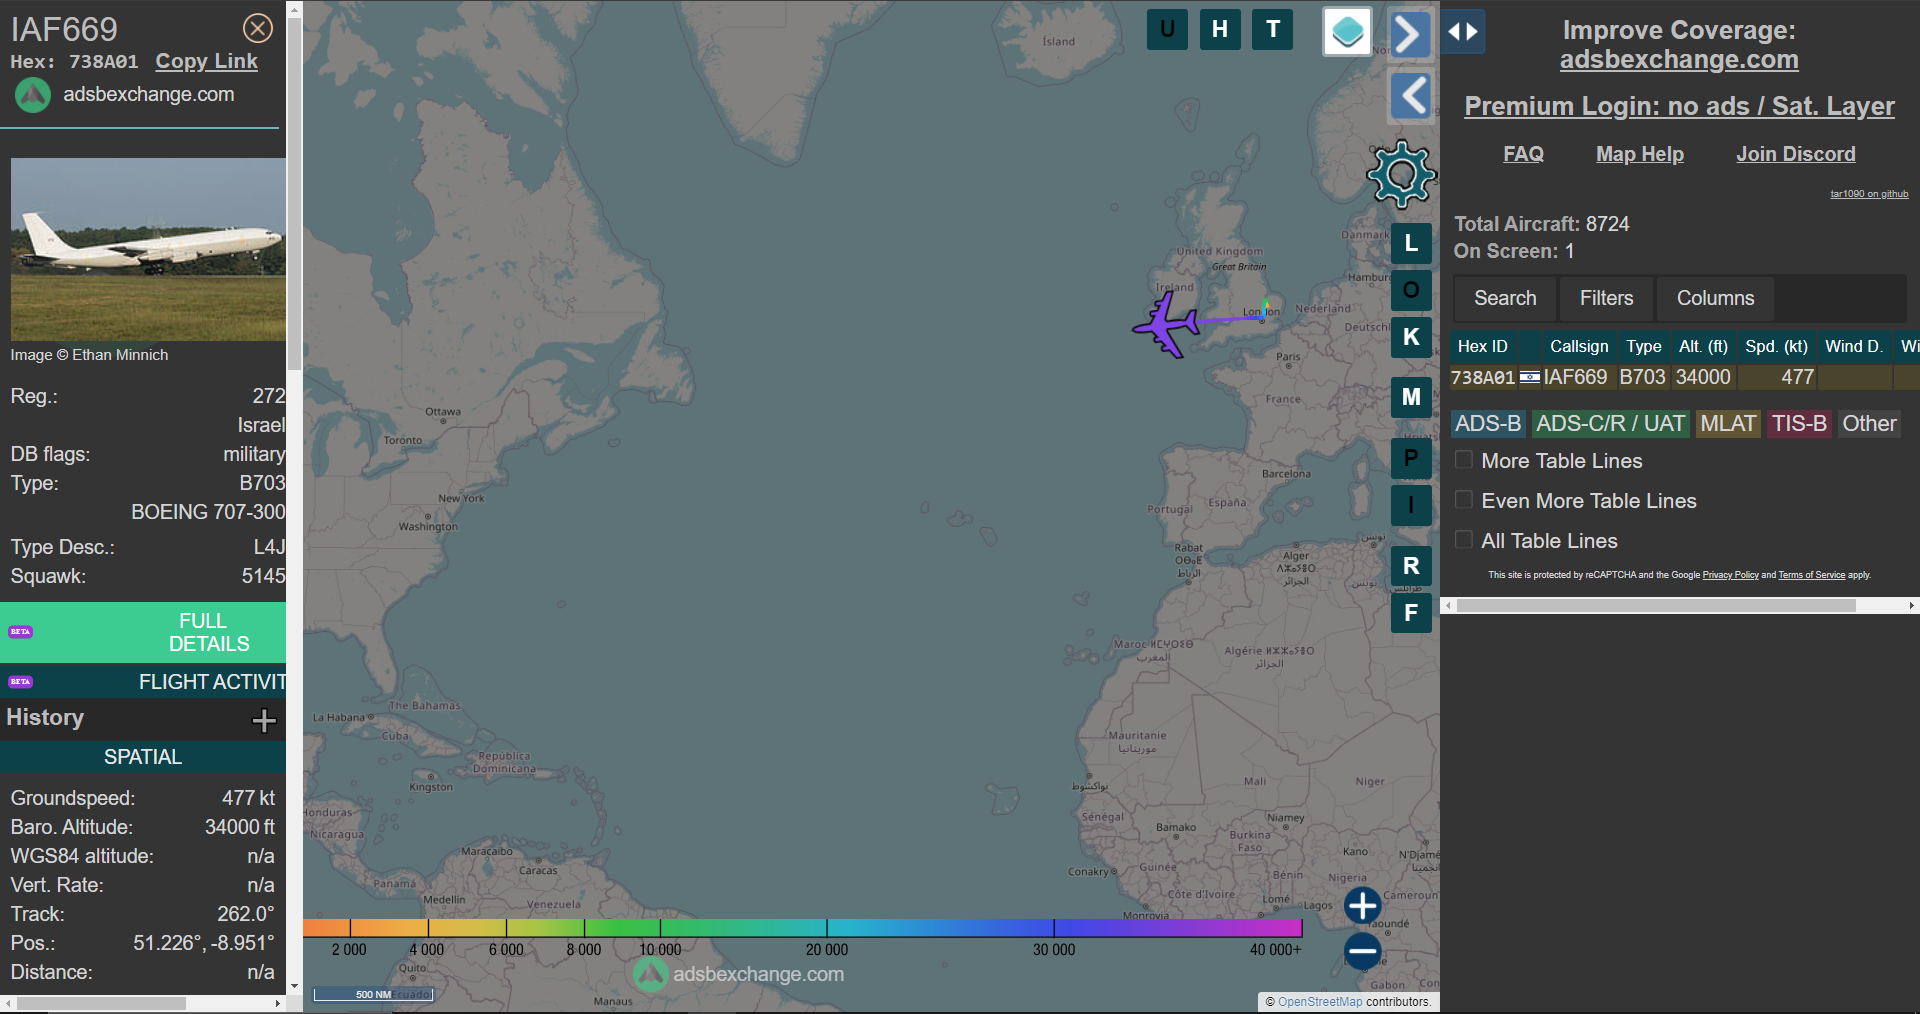Click the L map button
Viewport: 1920px width, 1014px height.
point(1411,243)
